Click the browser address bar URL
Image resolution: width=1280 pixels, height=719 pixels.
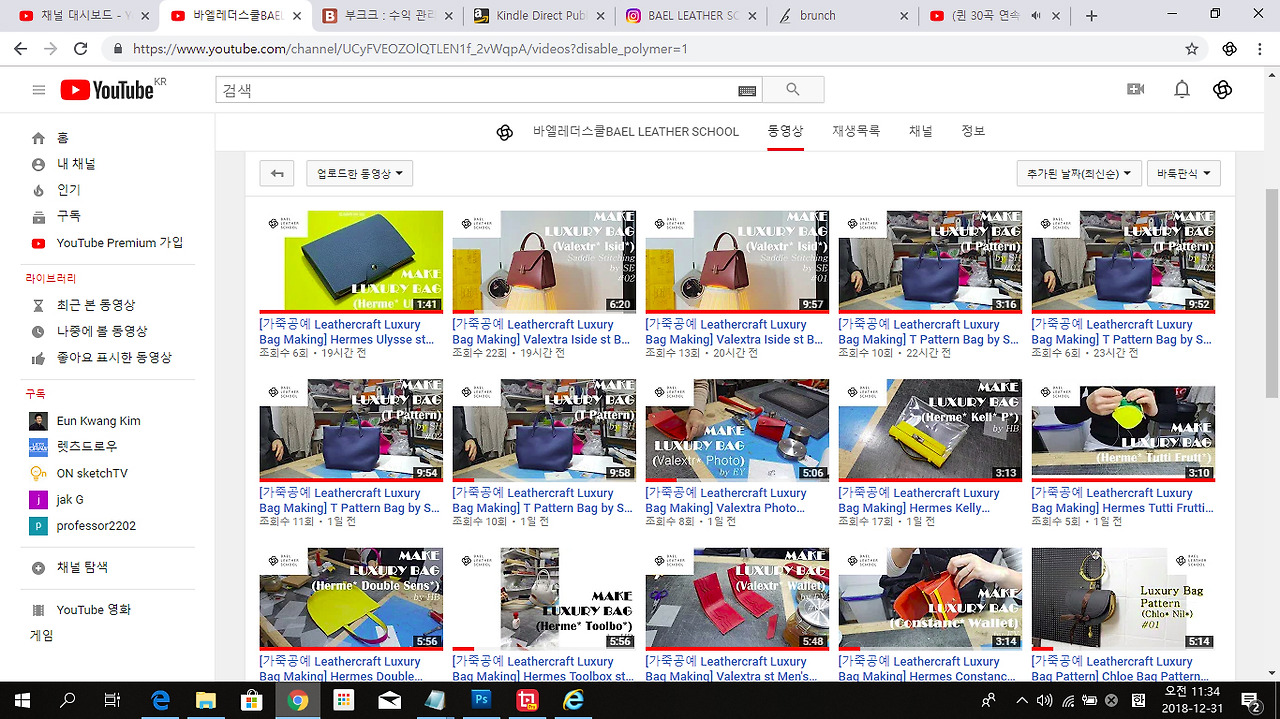410,48
